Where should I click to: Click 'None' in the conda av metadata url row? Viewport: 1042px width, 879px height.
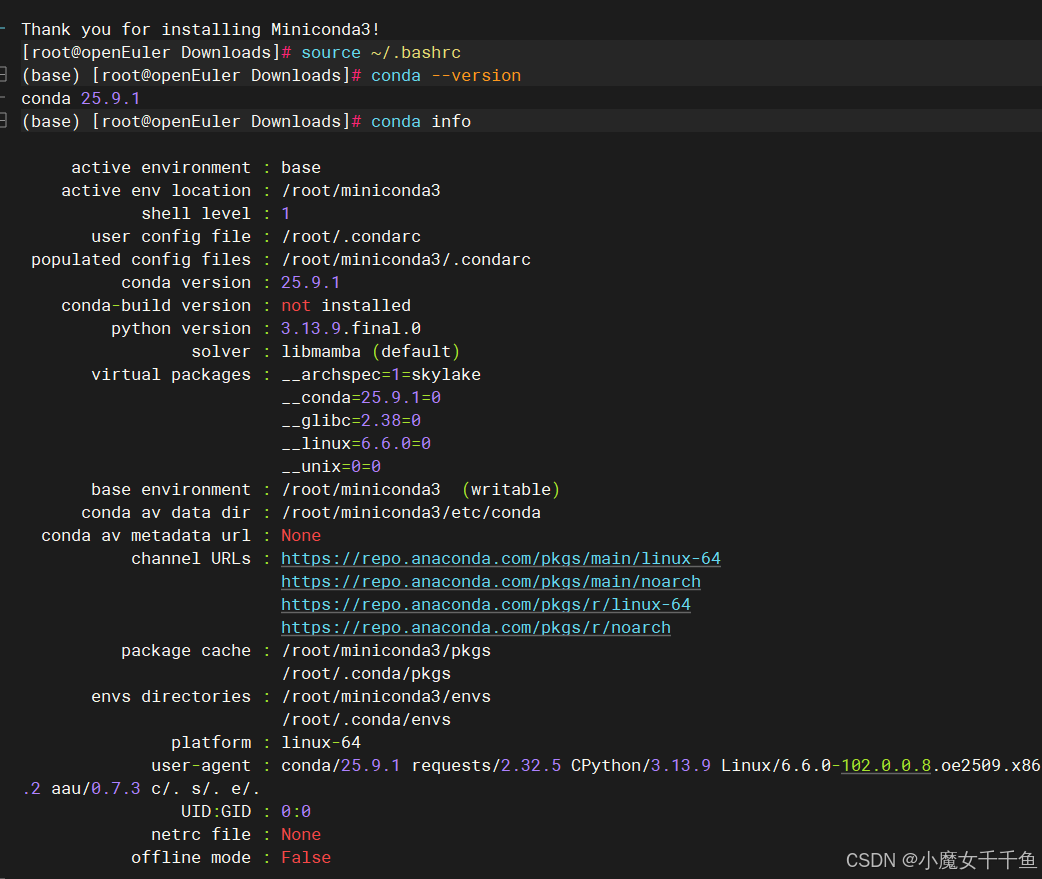tap(301, 536)
